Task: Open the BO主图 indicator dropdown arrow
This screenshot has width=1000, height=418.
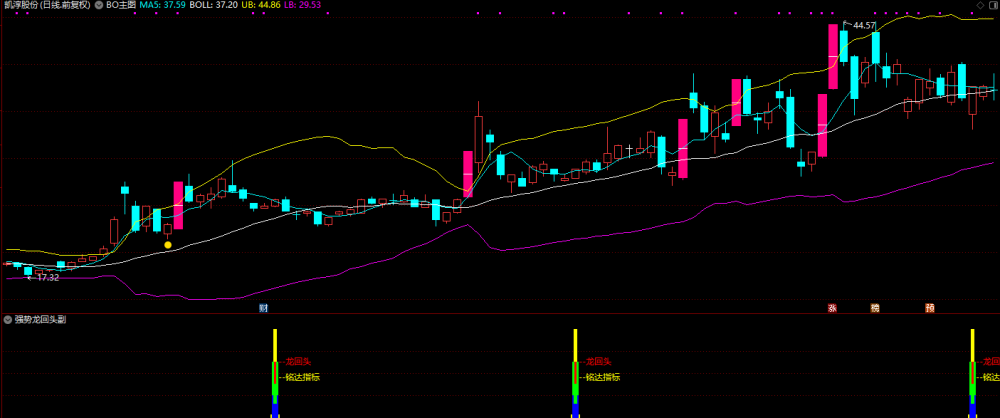Action: click(x=99, y=4)
